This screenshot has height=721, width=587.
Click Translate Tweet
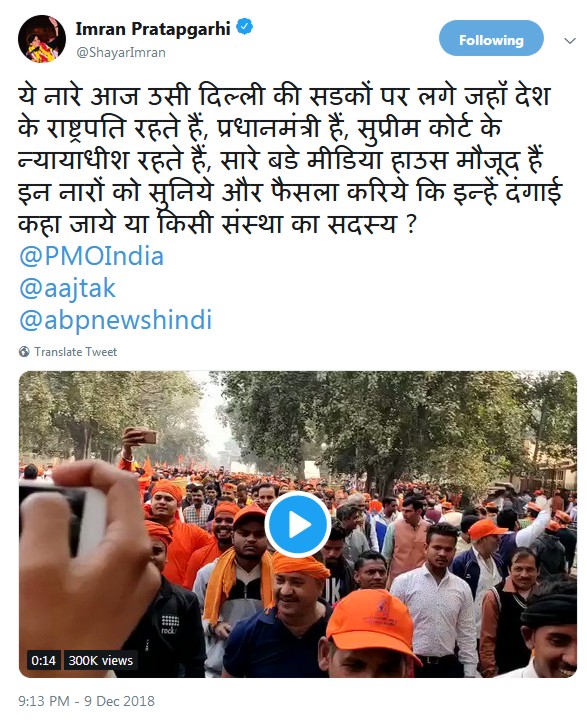coord(75,352)
